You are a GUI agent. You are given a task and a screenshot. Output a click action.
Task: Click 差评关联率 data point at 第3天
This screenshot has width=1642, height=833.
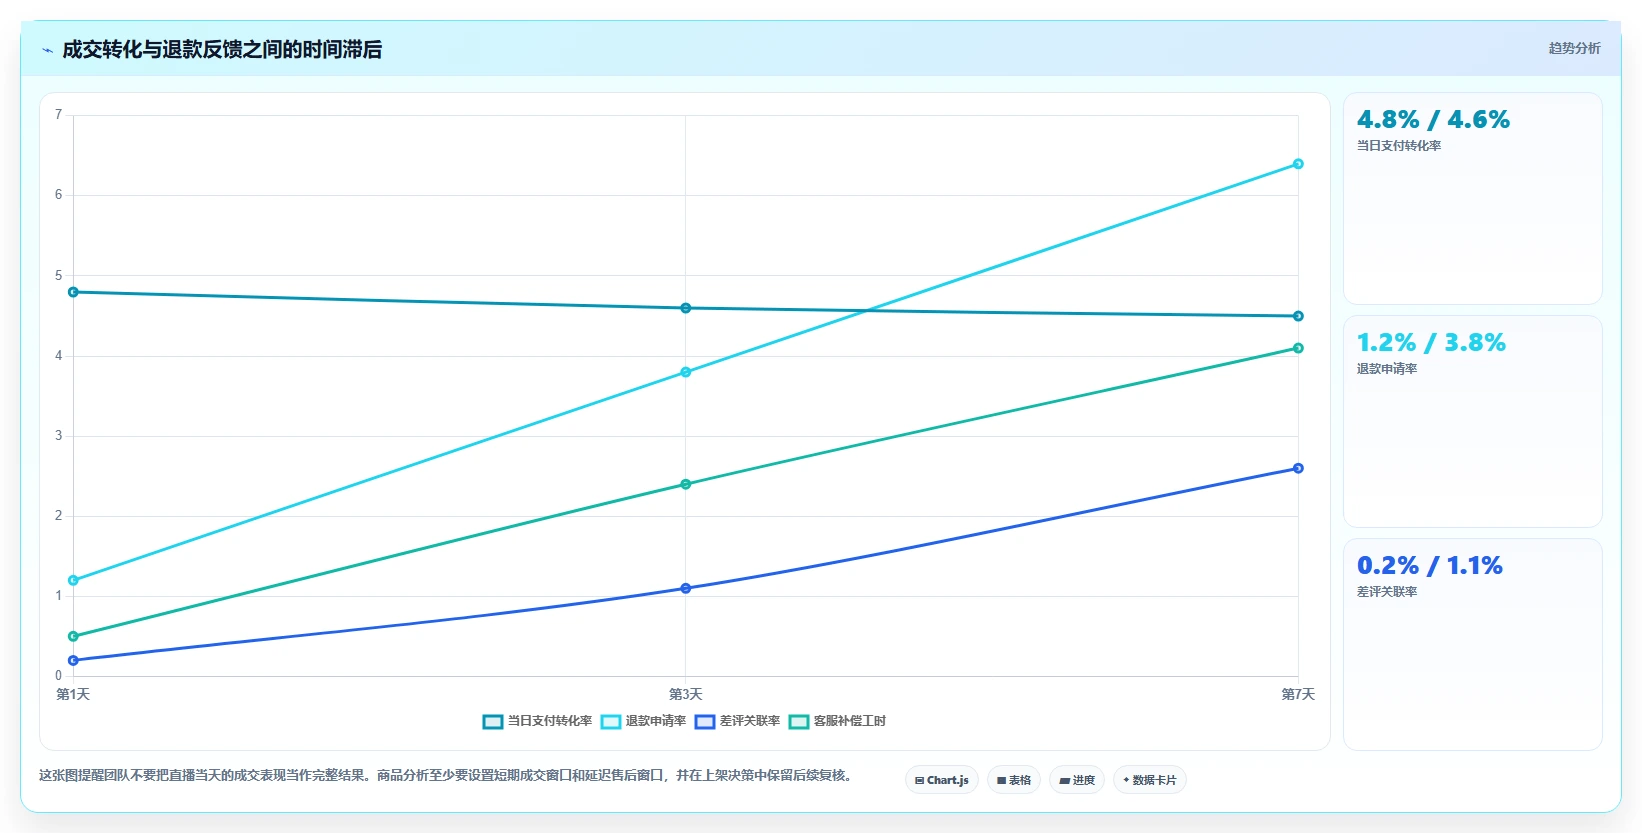point(686,588)
